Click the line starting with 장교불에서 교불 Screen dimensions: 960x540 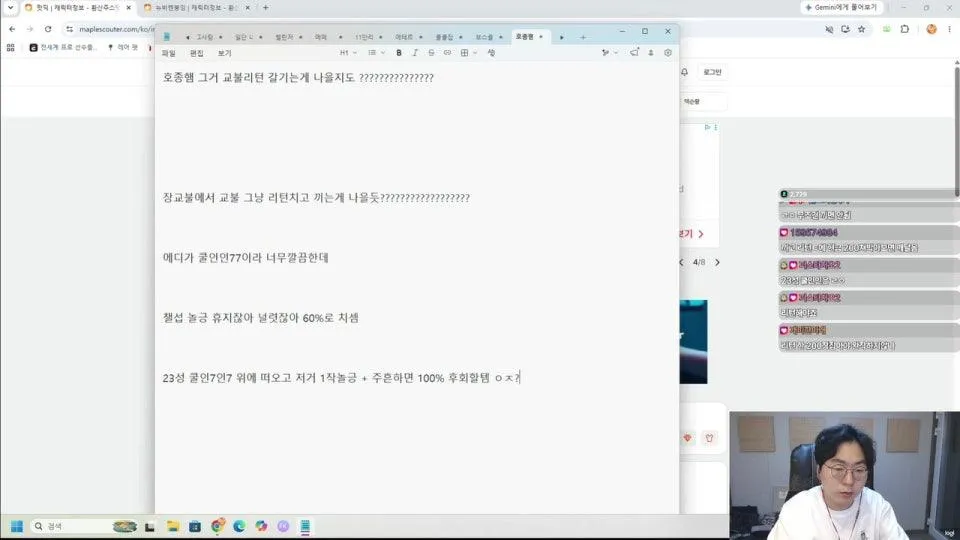coord(316,198)
